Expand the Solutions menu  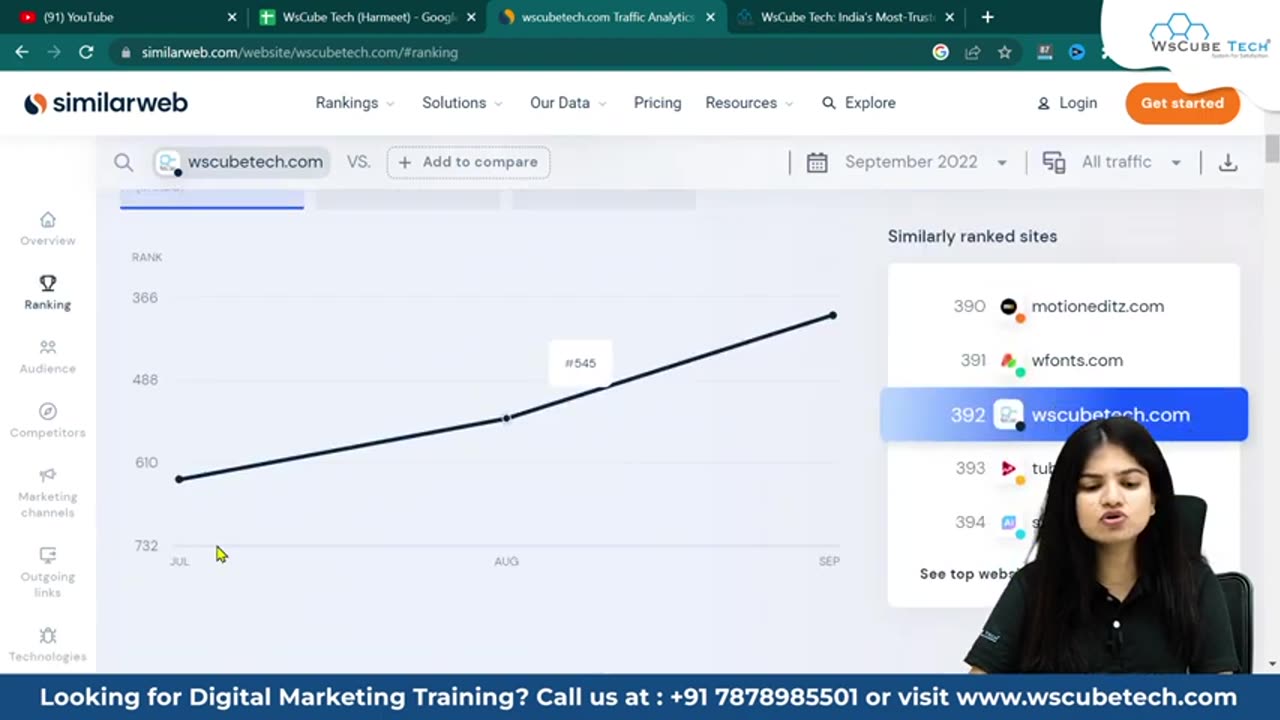point(462,103)
